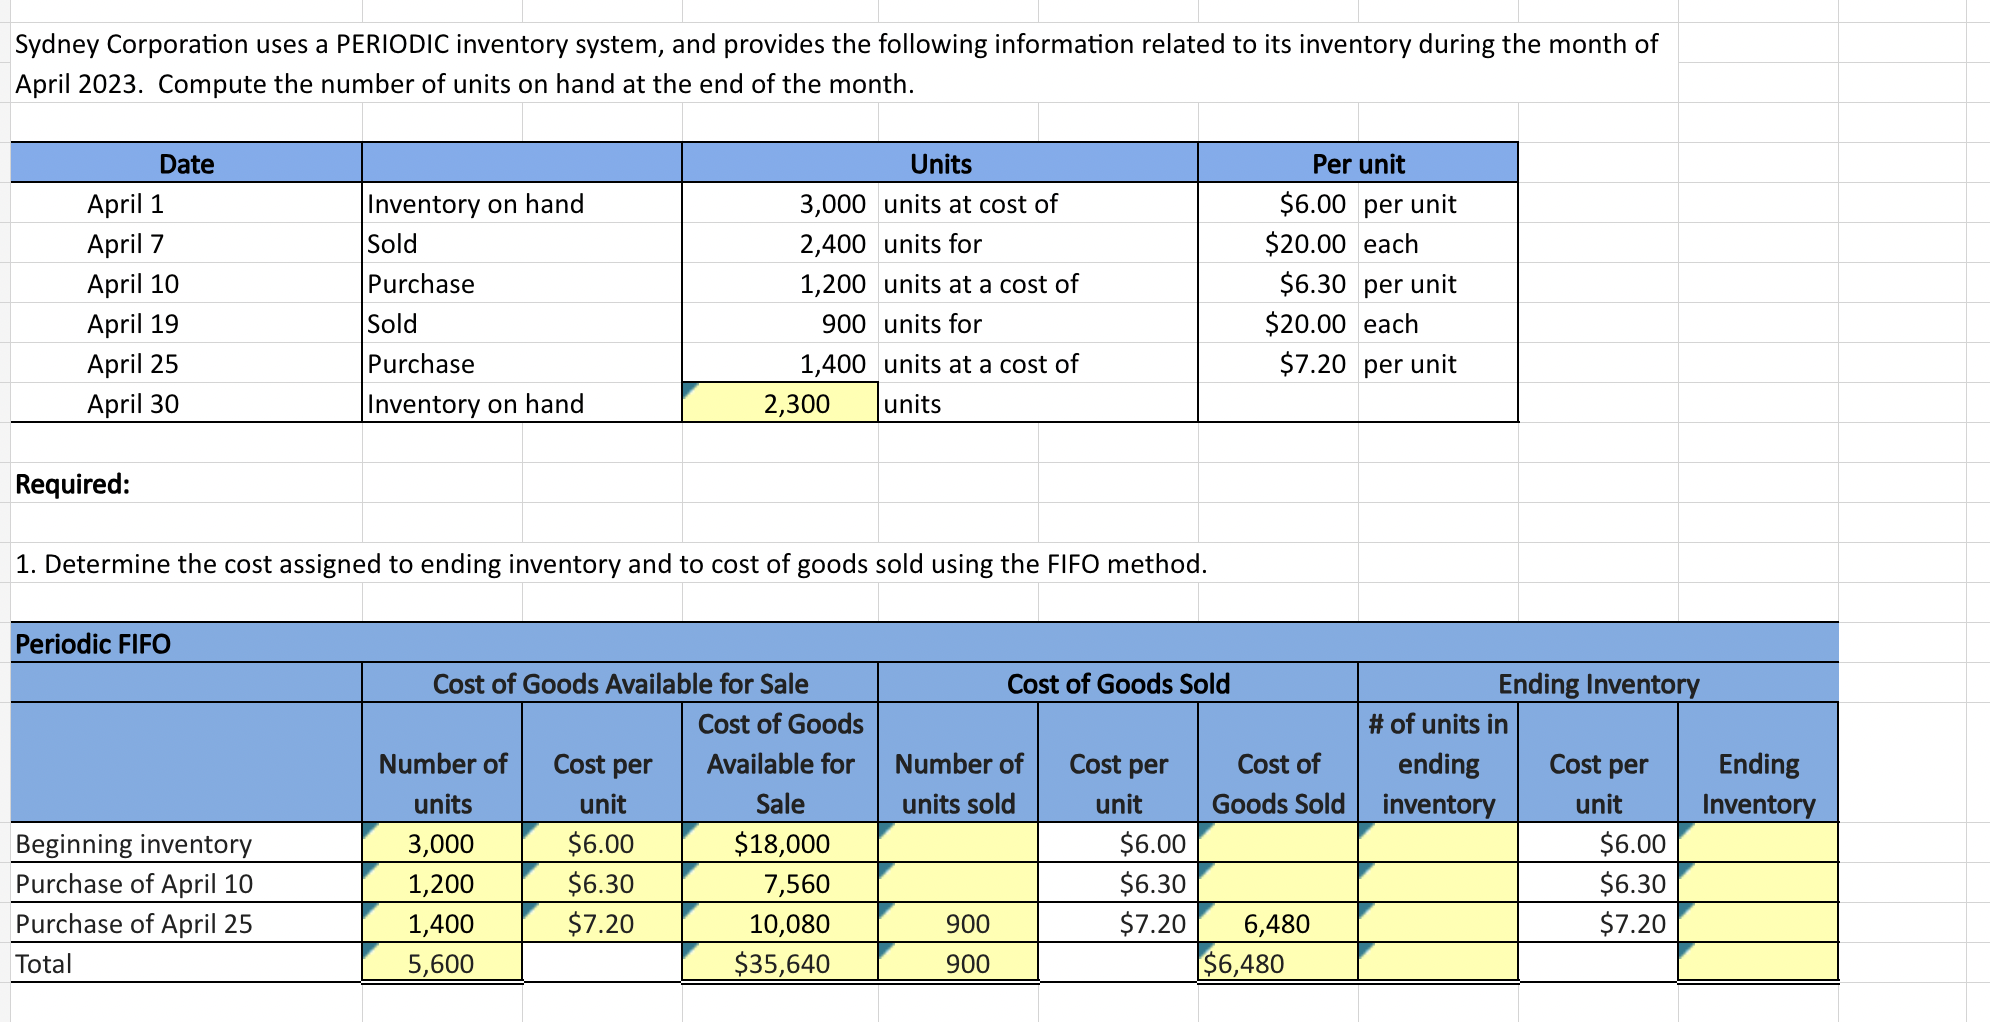Click the Date column header cell
Image resolution: width=1990 pixels, height=1022 pixels.
click(x=185, y=163)
